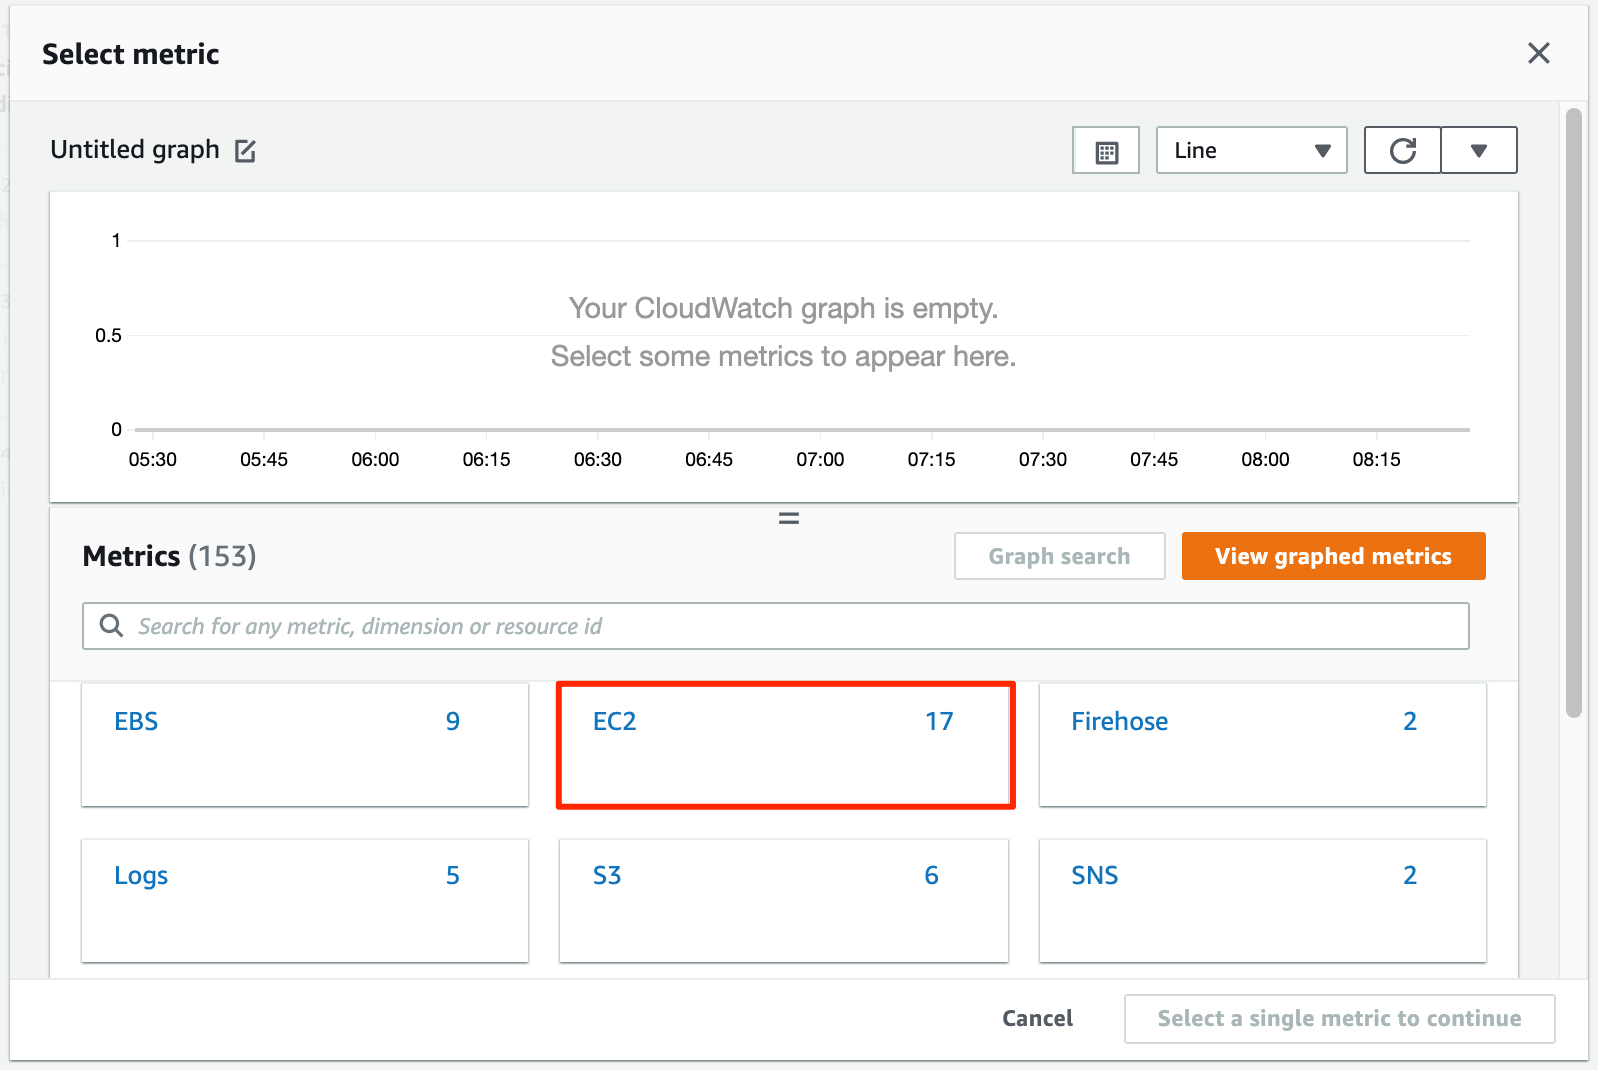1598x1070 pixels.
Task: Open the SNS metrics namespace card
Action: tap(1263, 900)
